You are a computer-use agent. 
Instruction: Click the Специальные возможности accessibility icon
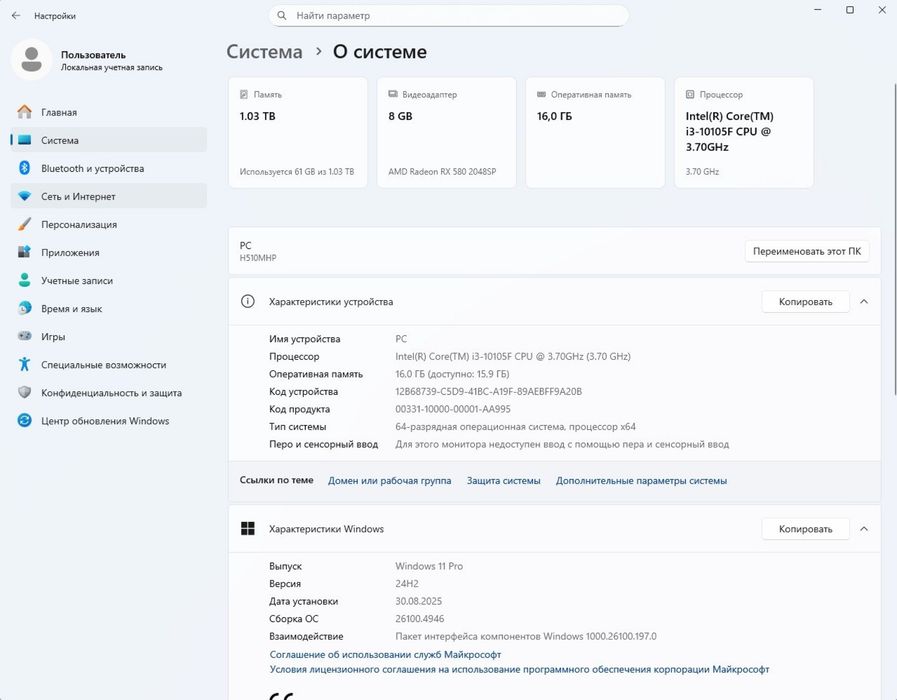(x=24, y=364)
